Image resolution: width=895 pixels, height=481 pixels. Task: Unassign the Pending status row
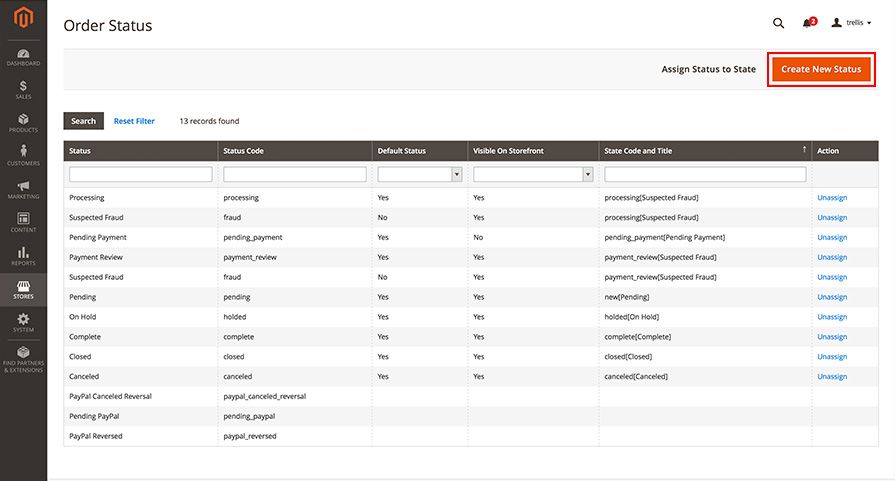pos(832,297)
